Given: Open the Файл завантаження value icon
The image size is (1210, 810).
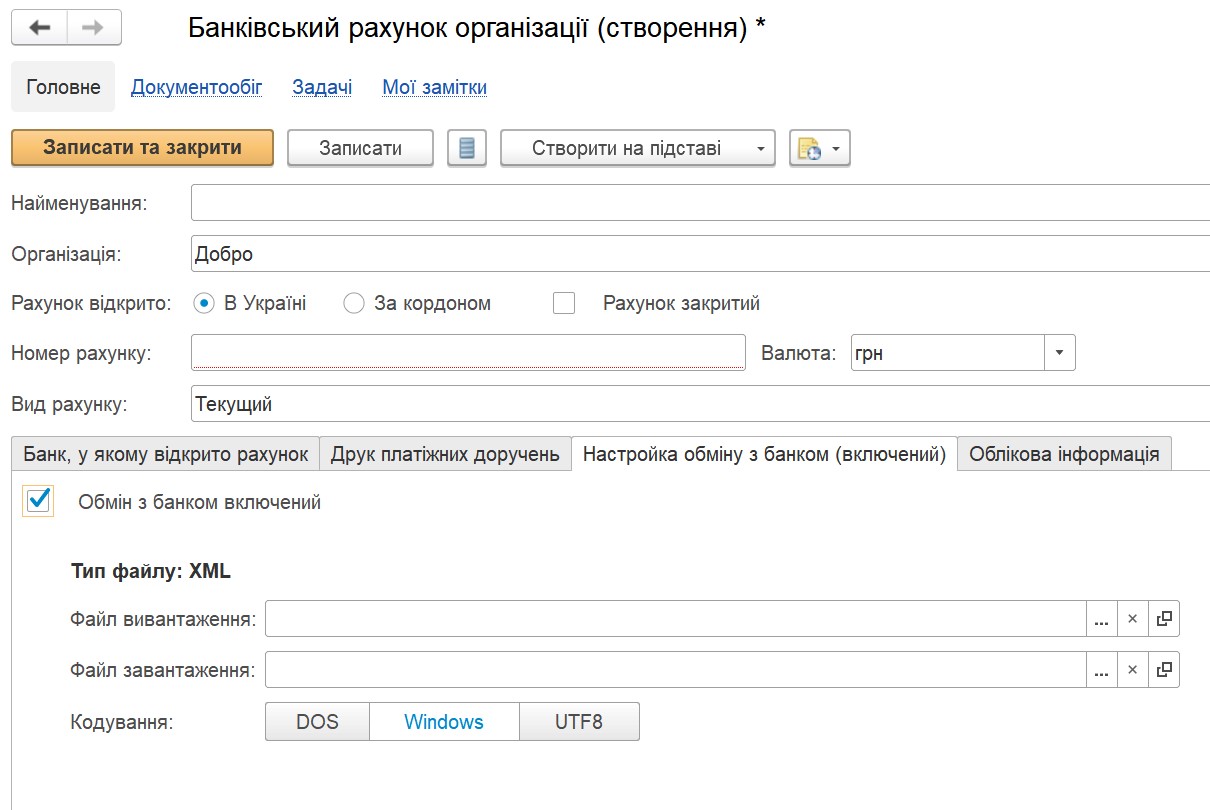Looking at the screenshot, I should click(x=1163, y=670).
